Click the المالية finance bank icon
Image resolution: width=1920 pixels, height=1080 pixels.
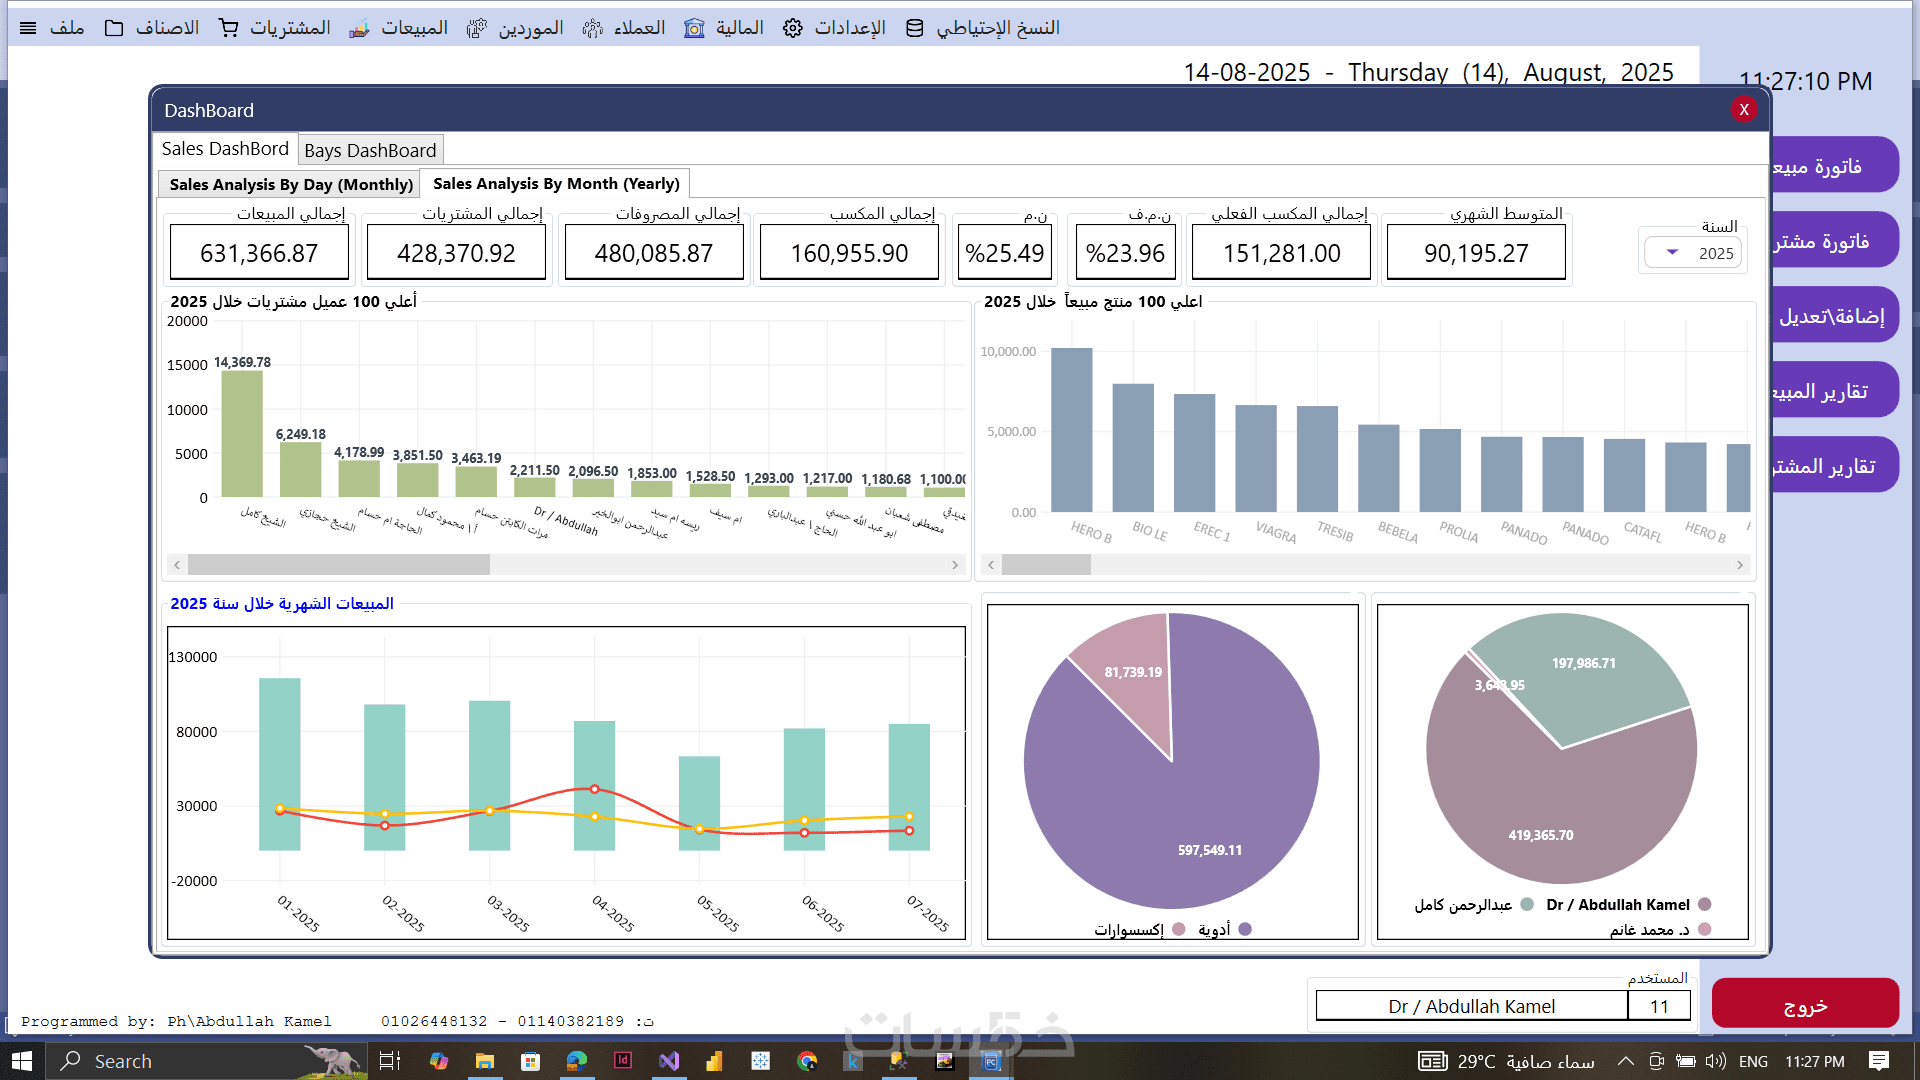694,28
